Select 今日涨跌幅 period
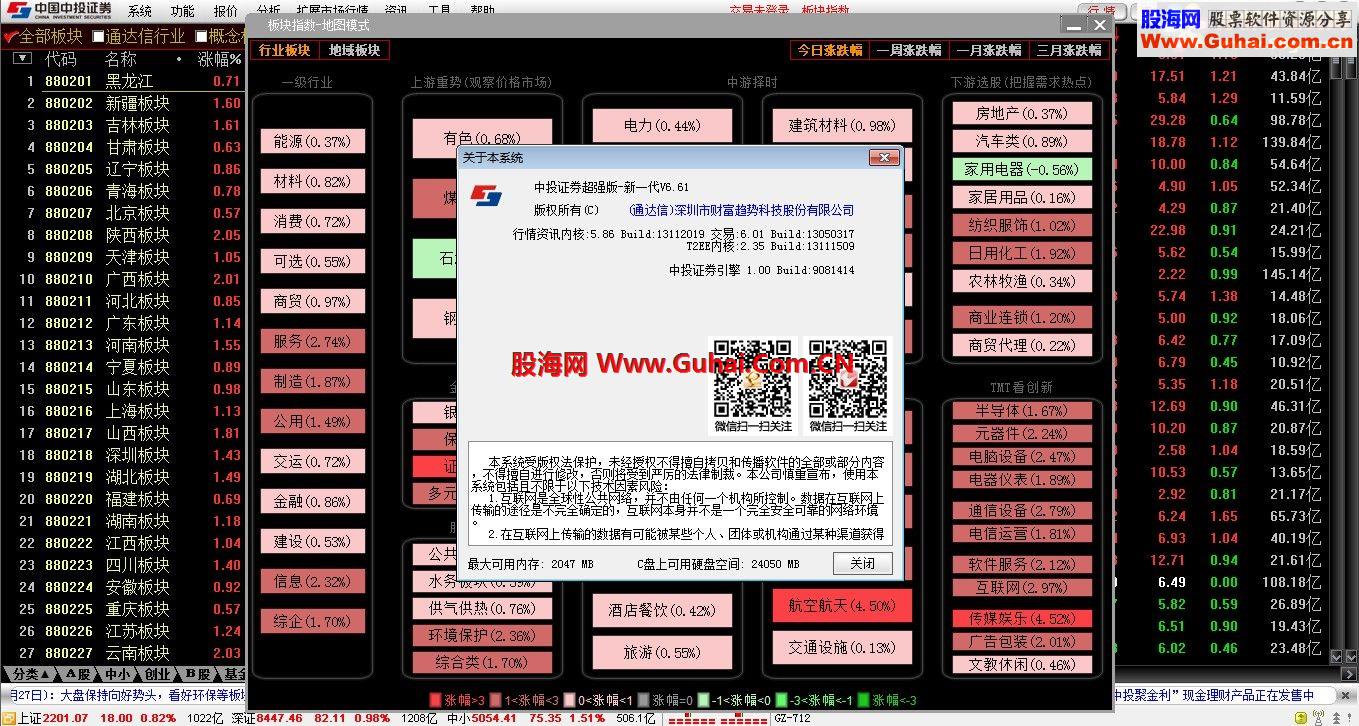 830,50
